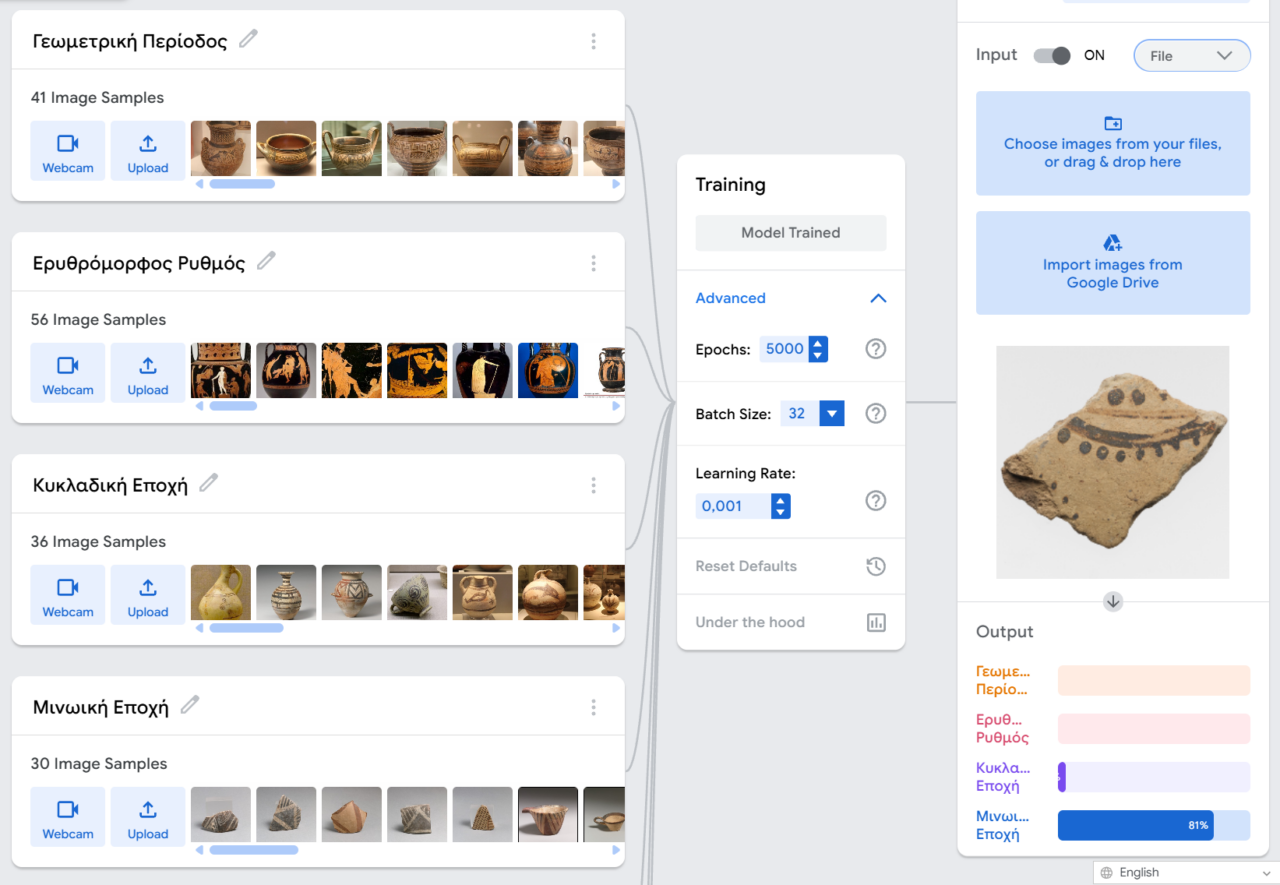The image size is (1280, 885).
Task: Click the Reset Defaults history icon
Action: click(x=875, y=566)
